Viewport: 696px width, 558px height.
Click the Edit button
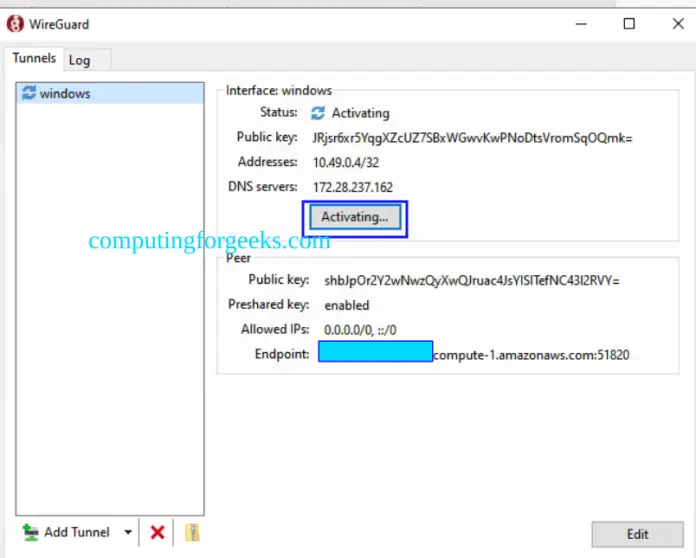(637, 534)
